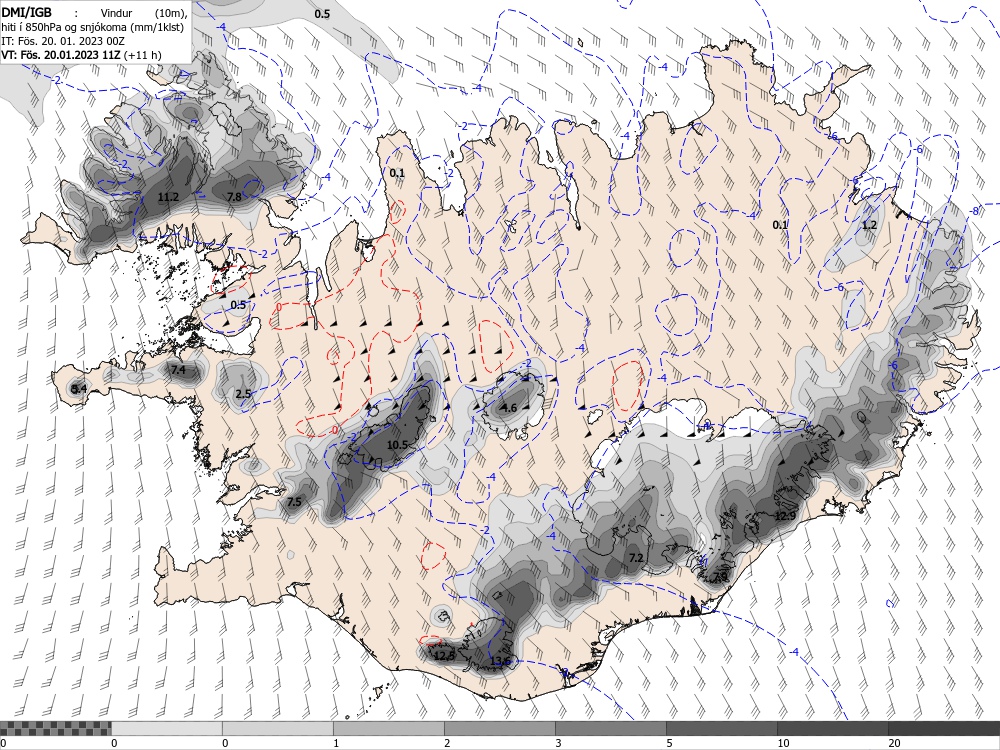Click the 4.6 snowfall value on the glacier
1000x750 pixels.
point(509,408)
